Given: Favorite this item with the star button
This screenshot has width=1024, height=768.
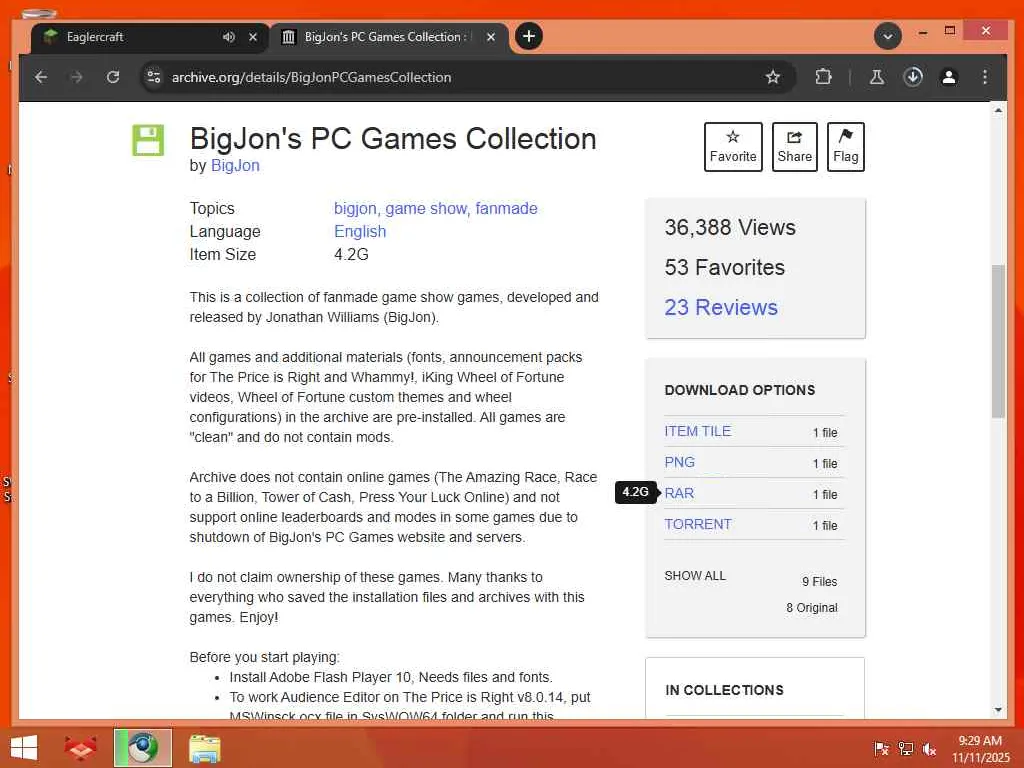Looking at the screenshot, I should (733, 147).
